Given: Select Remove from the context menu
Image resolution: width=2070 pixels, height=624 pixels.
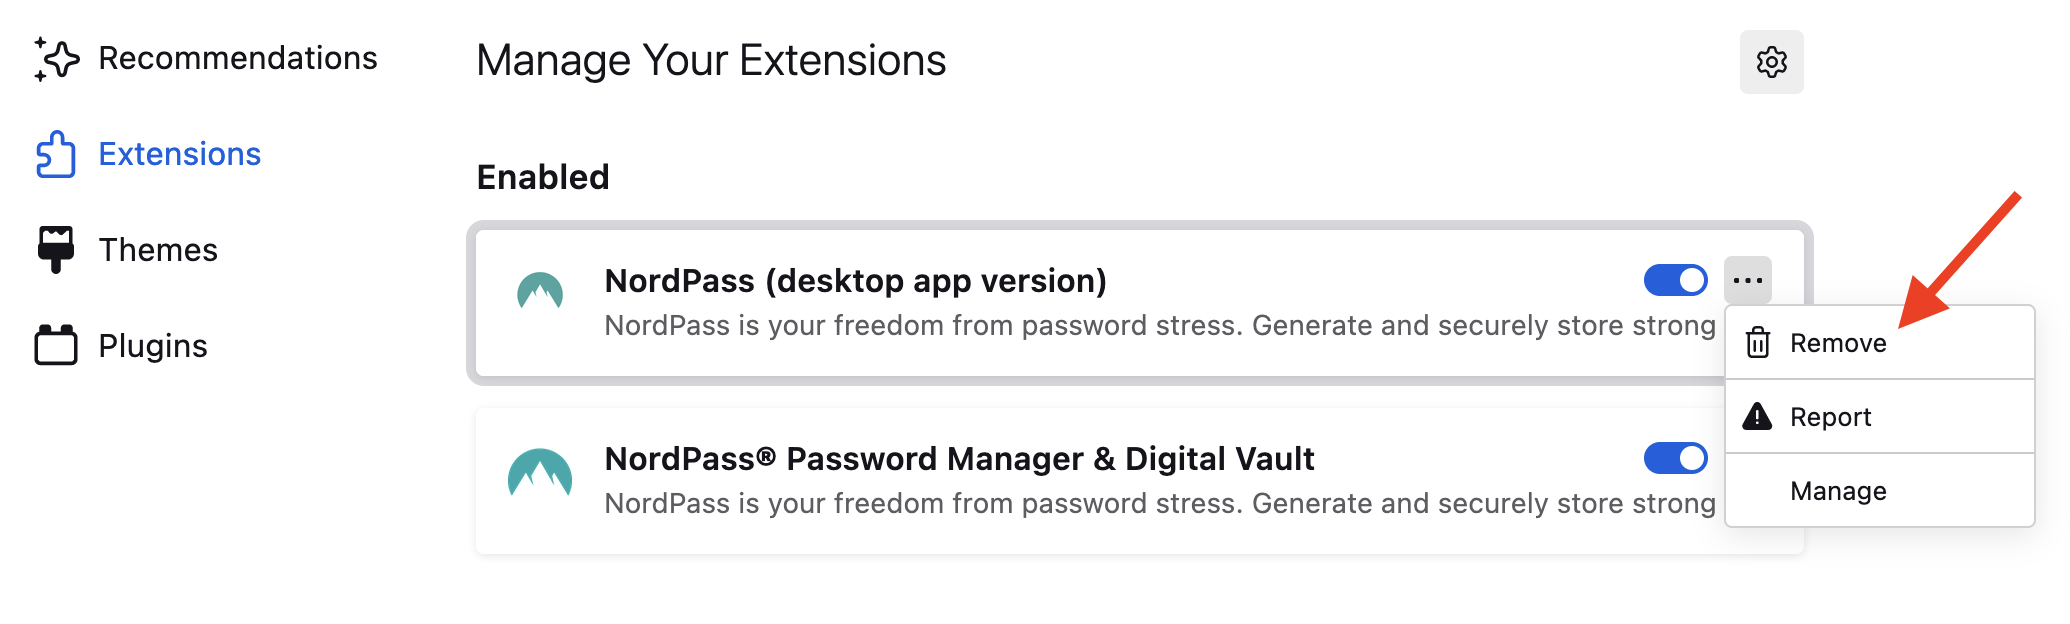Looking at the screenshot, I should [x=1838, y=343].
